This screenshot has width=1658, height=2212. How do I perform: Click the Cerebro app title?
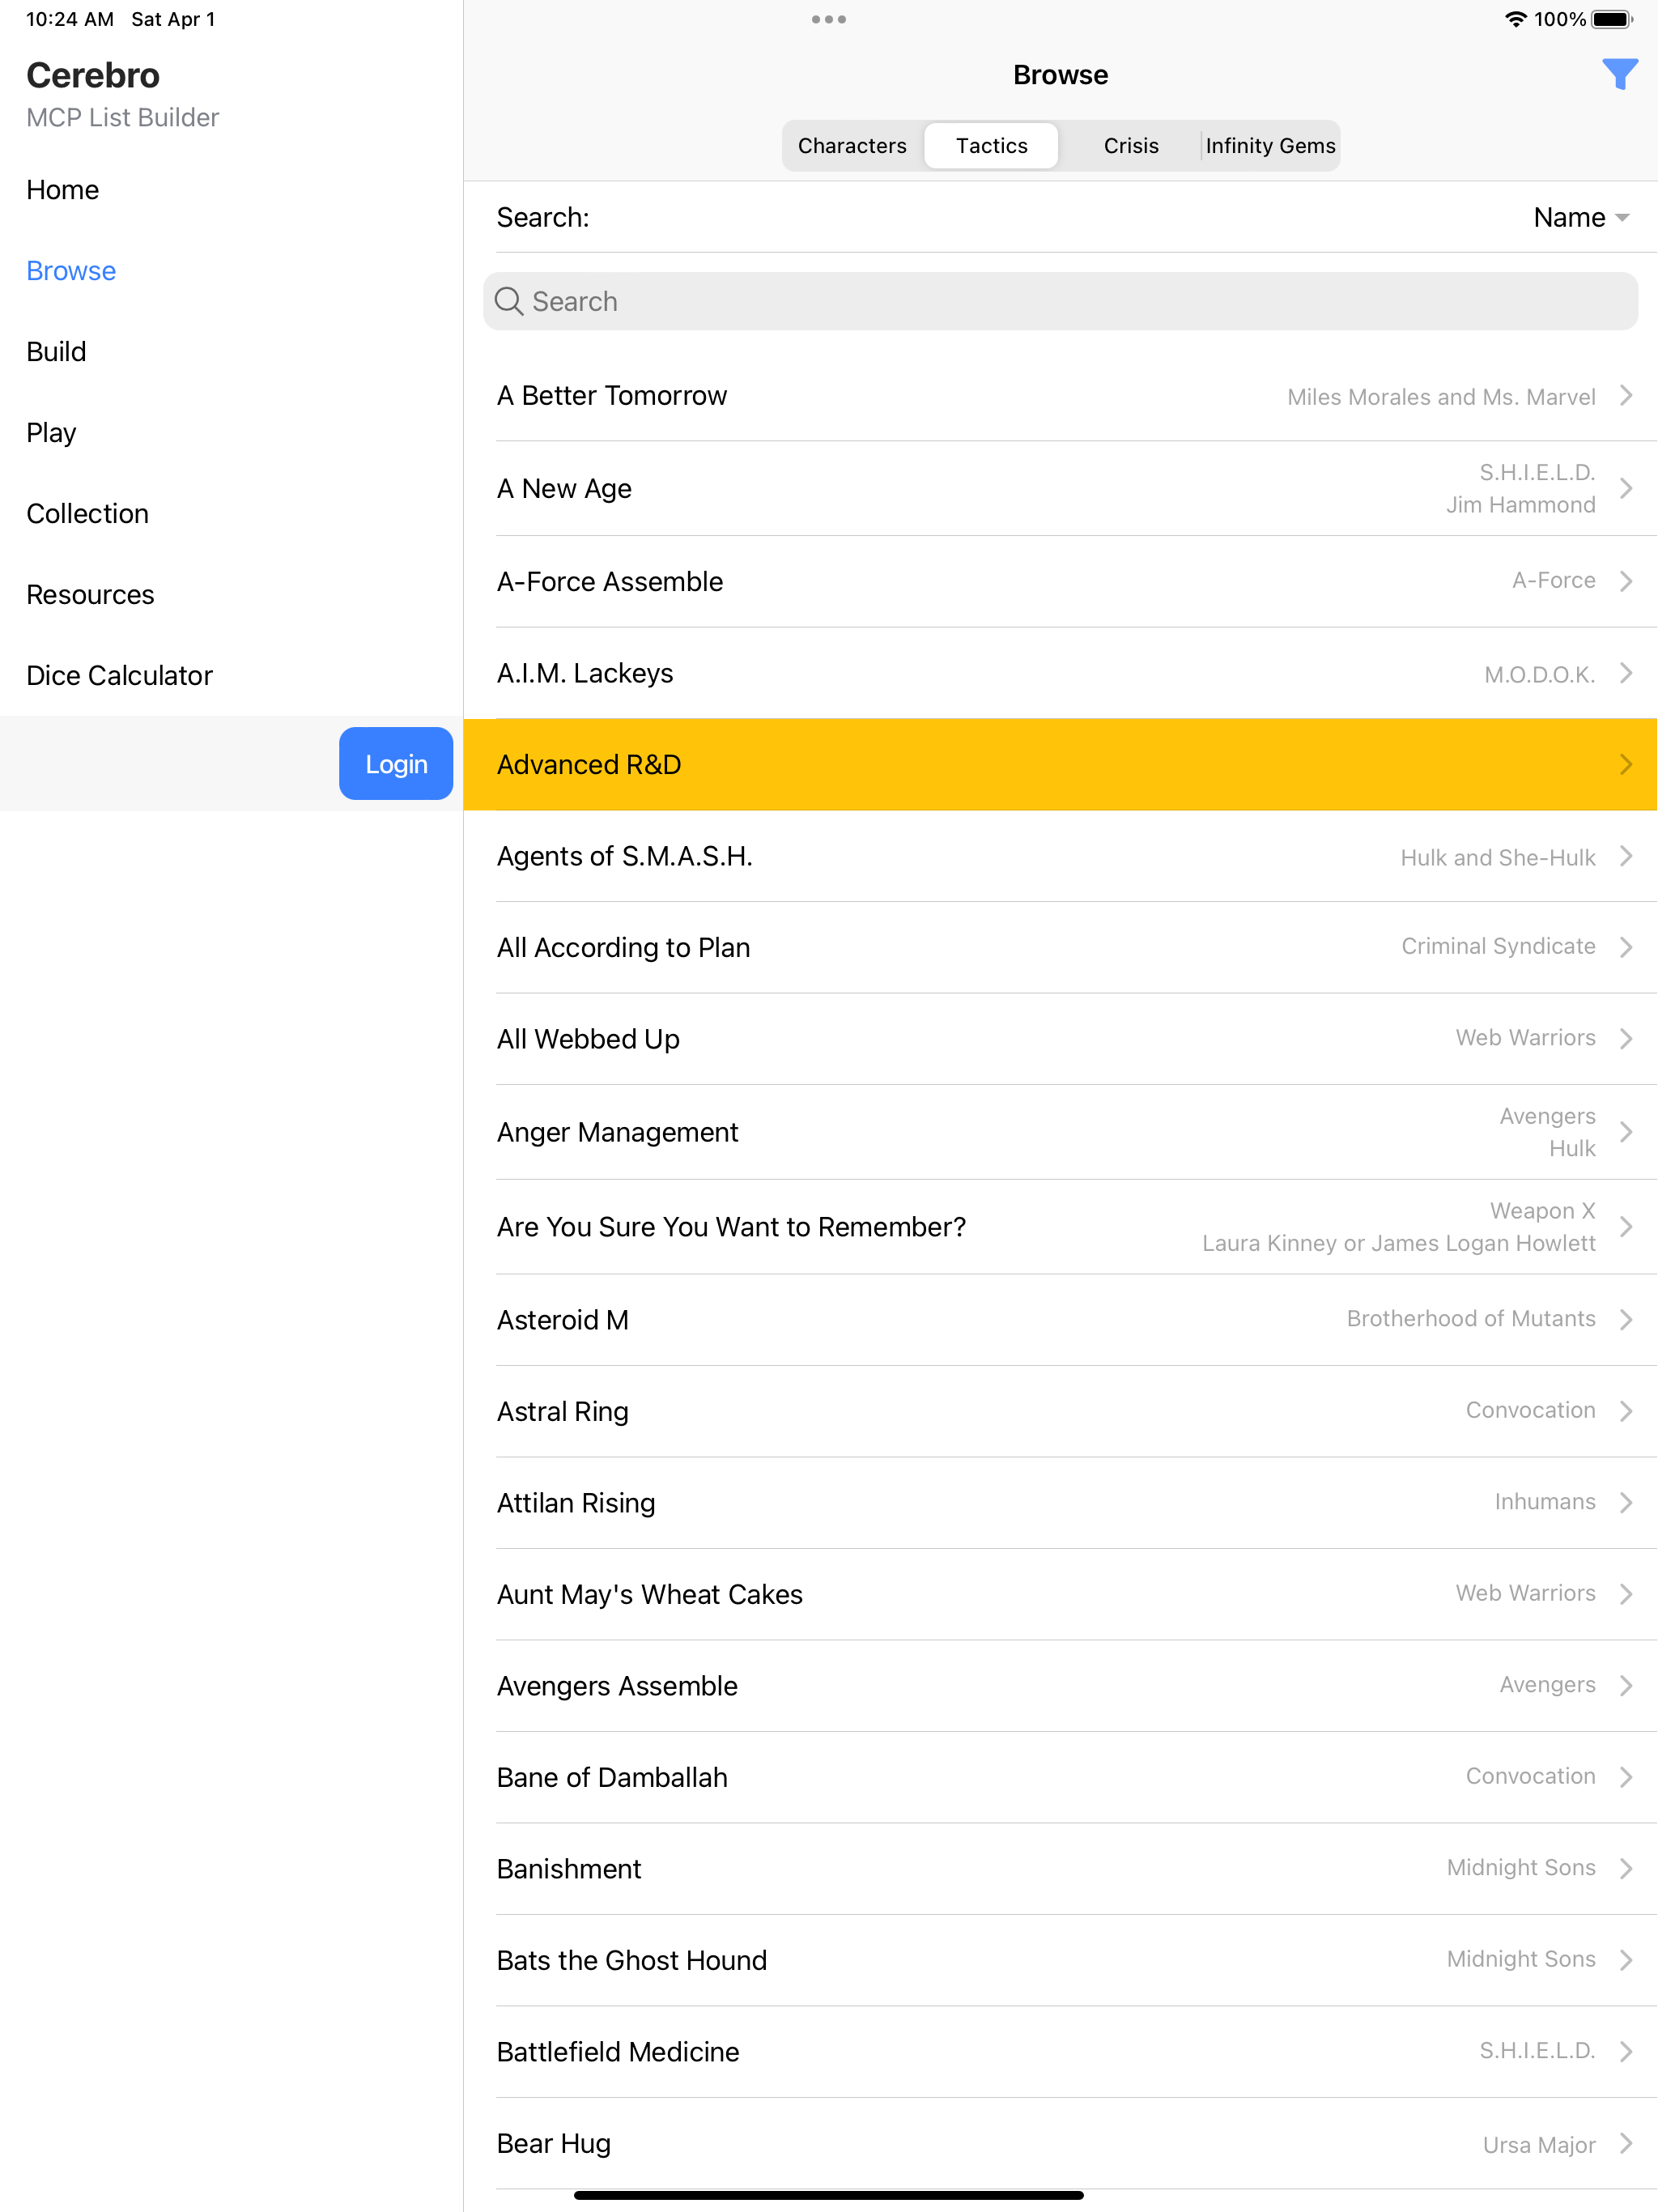click(93, 75)
